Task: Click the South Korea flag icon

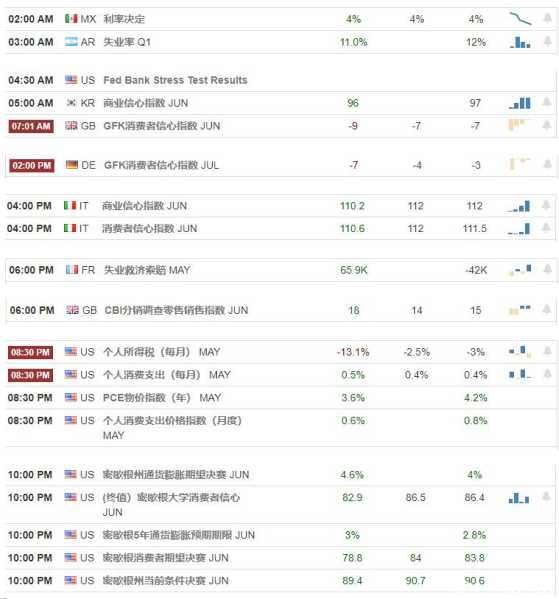Action: click(x=71, y=103)
